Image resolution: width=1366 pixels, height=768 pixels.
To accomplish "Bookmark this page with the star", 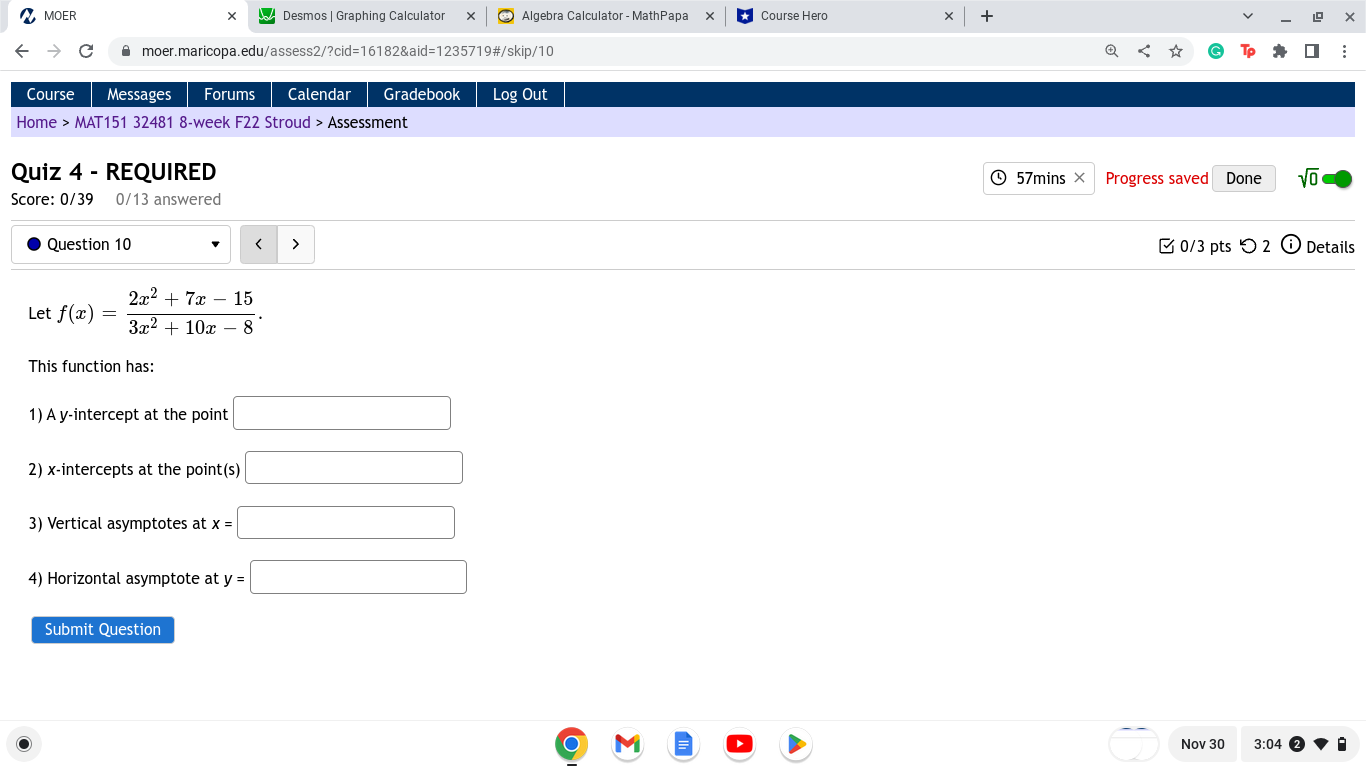I will [1176, 51].
